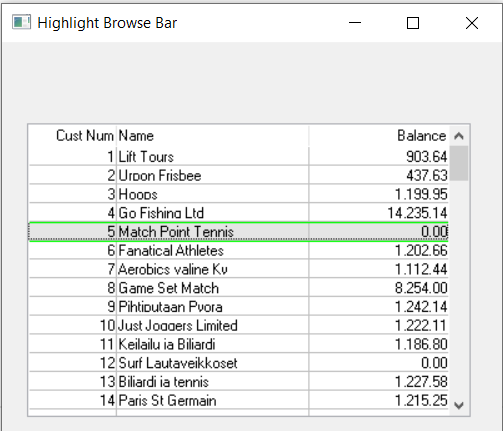The width and height of the screenshot is (503, 431).
Task: Select the Lift Tours row
Action: [239, 156]
